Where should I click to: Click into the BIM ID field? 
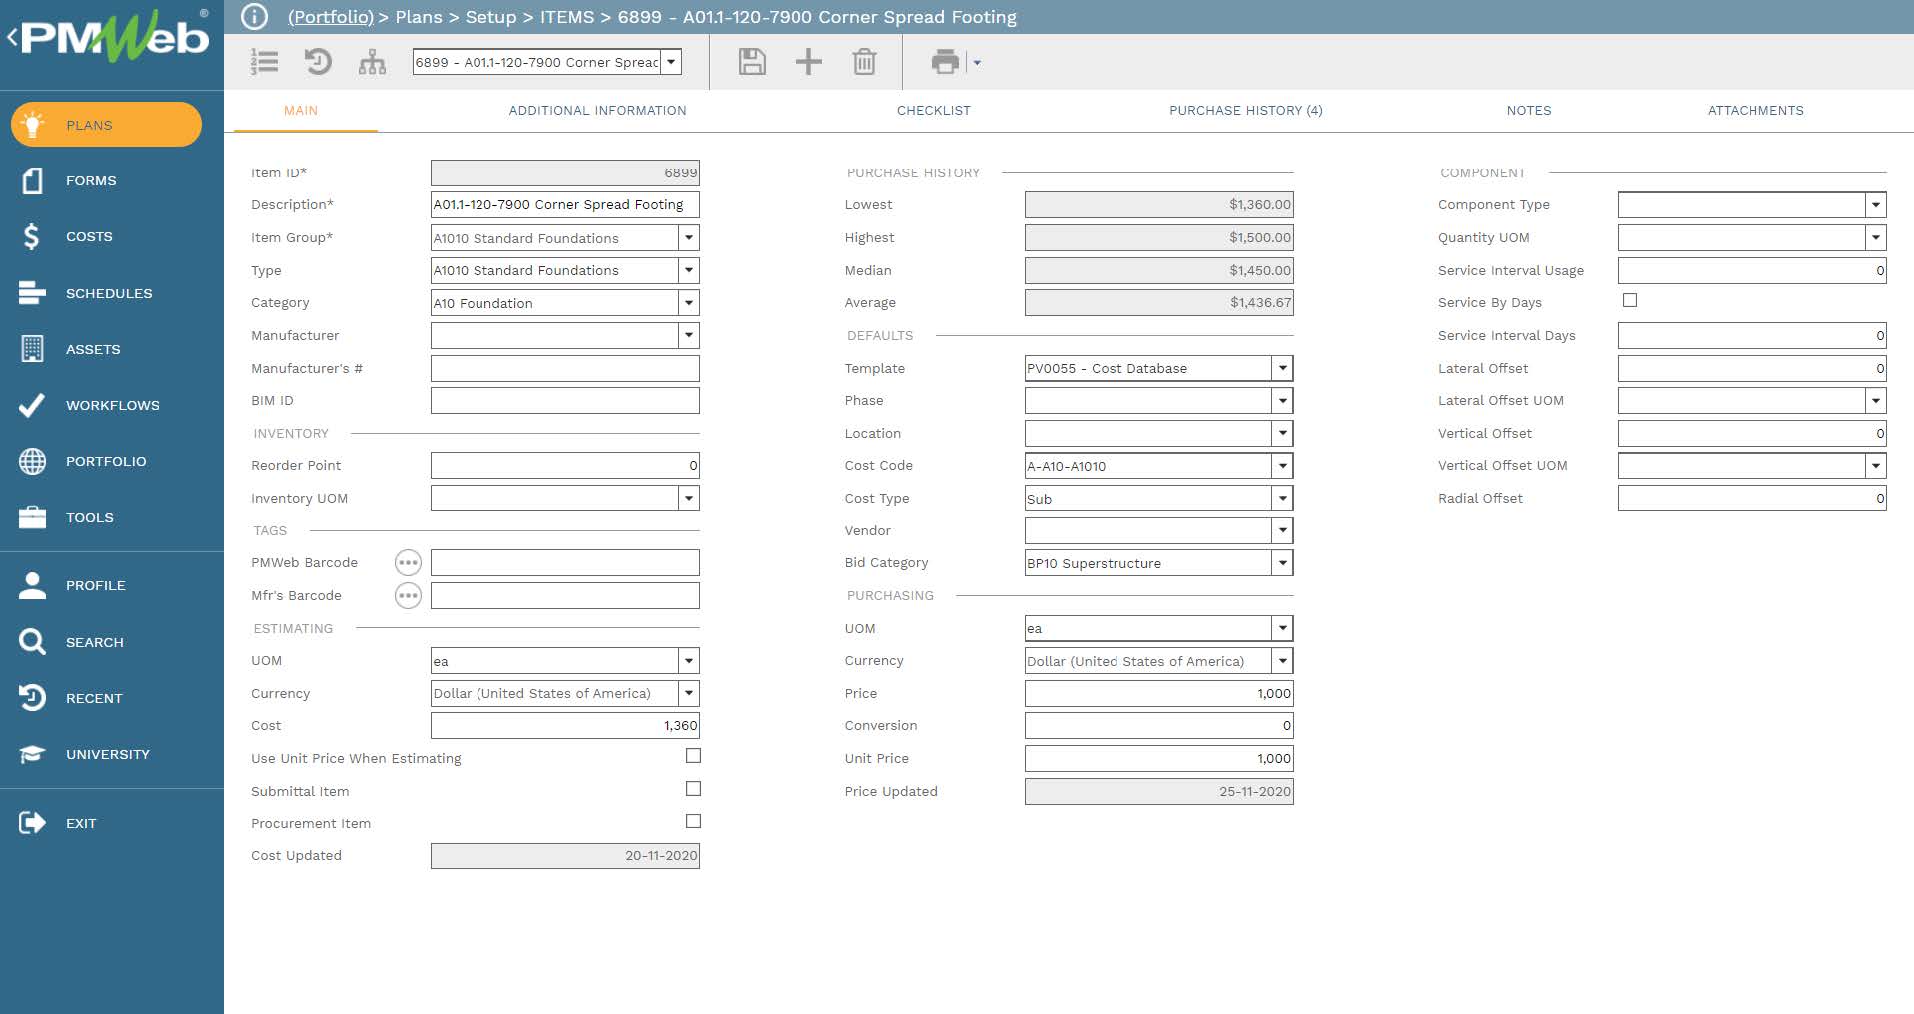tap(565, 401)
